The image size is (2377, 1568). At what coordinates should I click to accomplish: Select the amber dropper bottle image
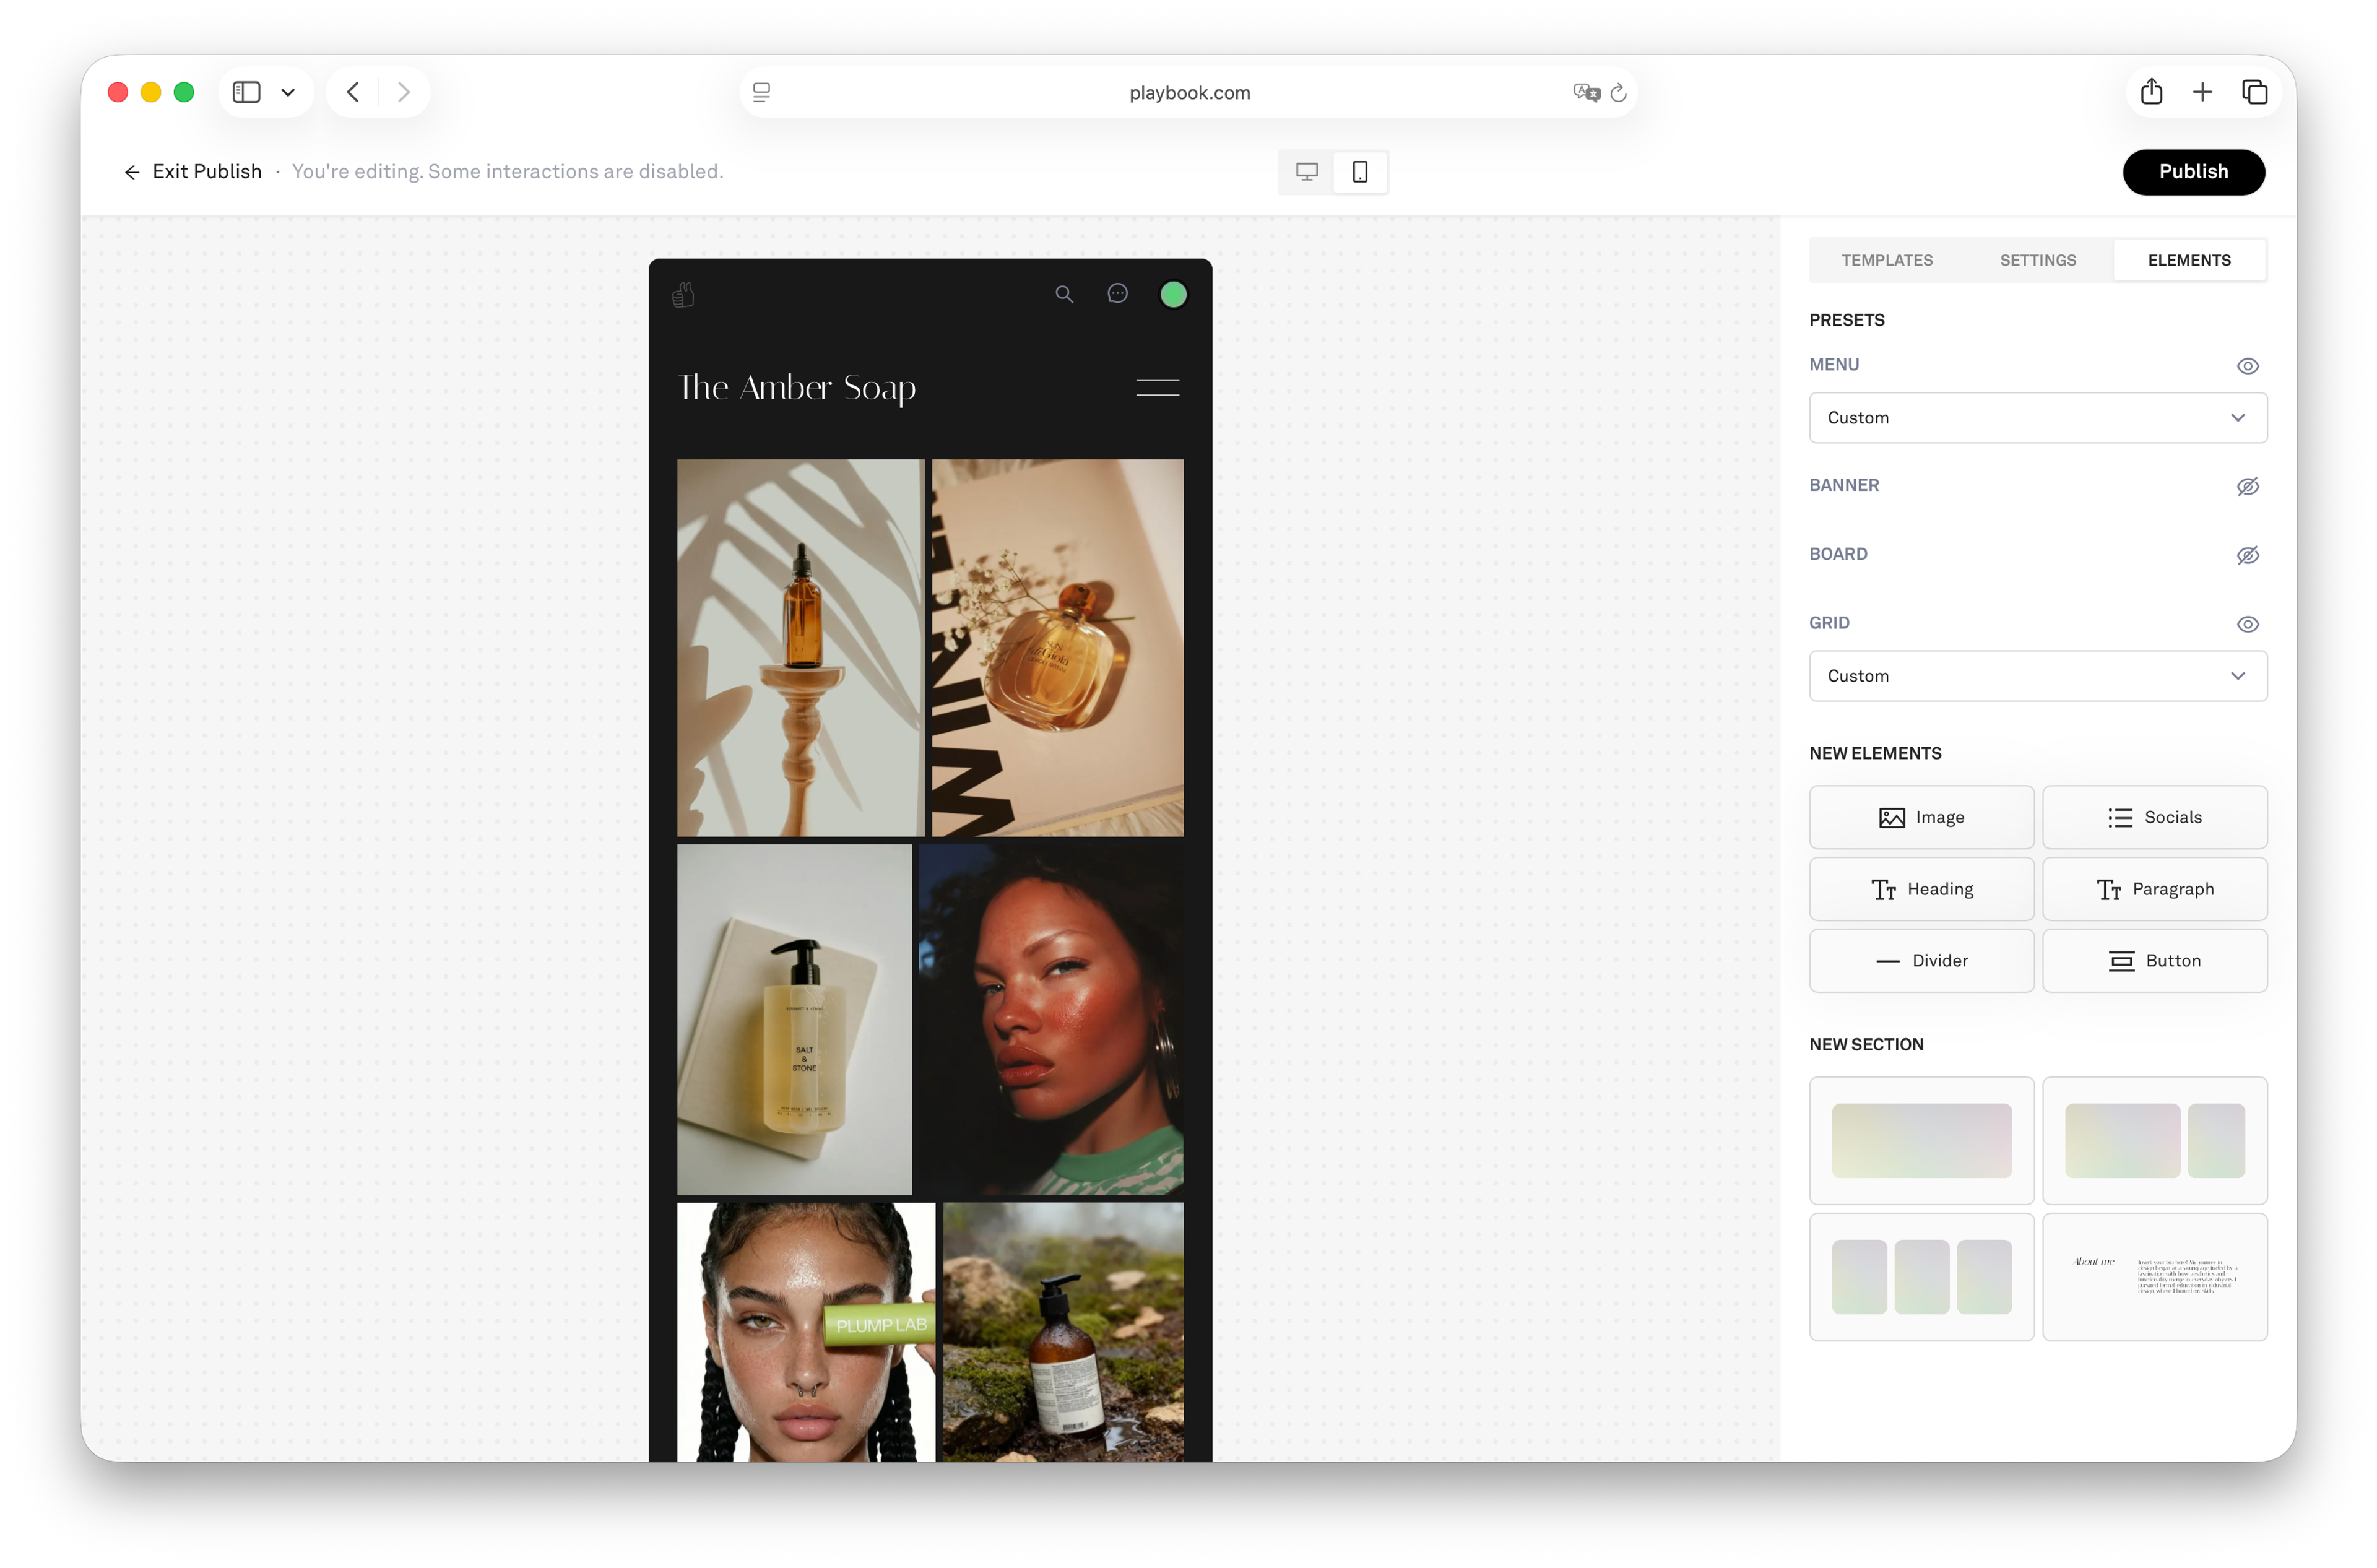click(x=800, y=648)
